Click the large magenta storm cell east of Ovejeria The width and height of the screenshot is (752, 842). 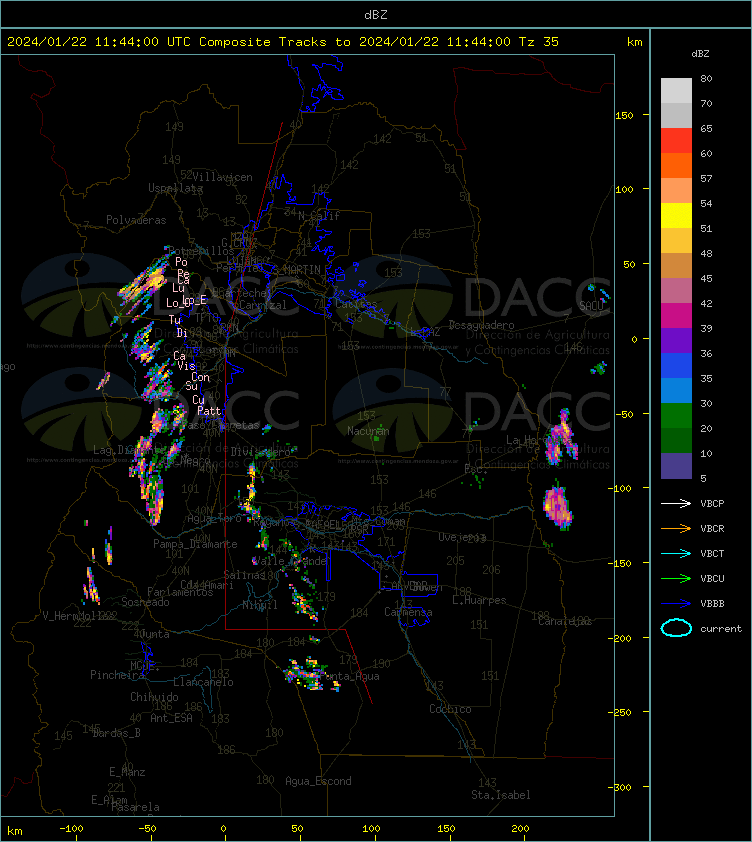point(558,506)
